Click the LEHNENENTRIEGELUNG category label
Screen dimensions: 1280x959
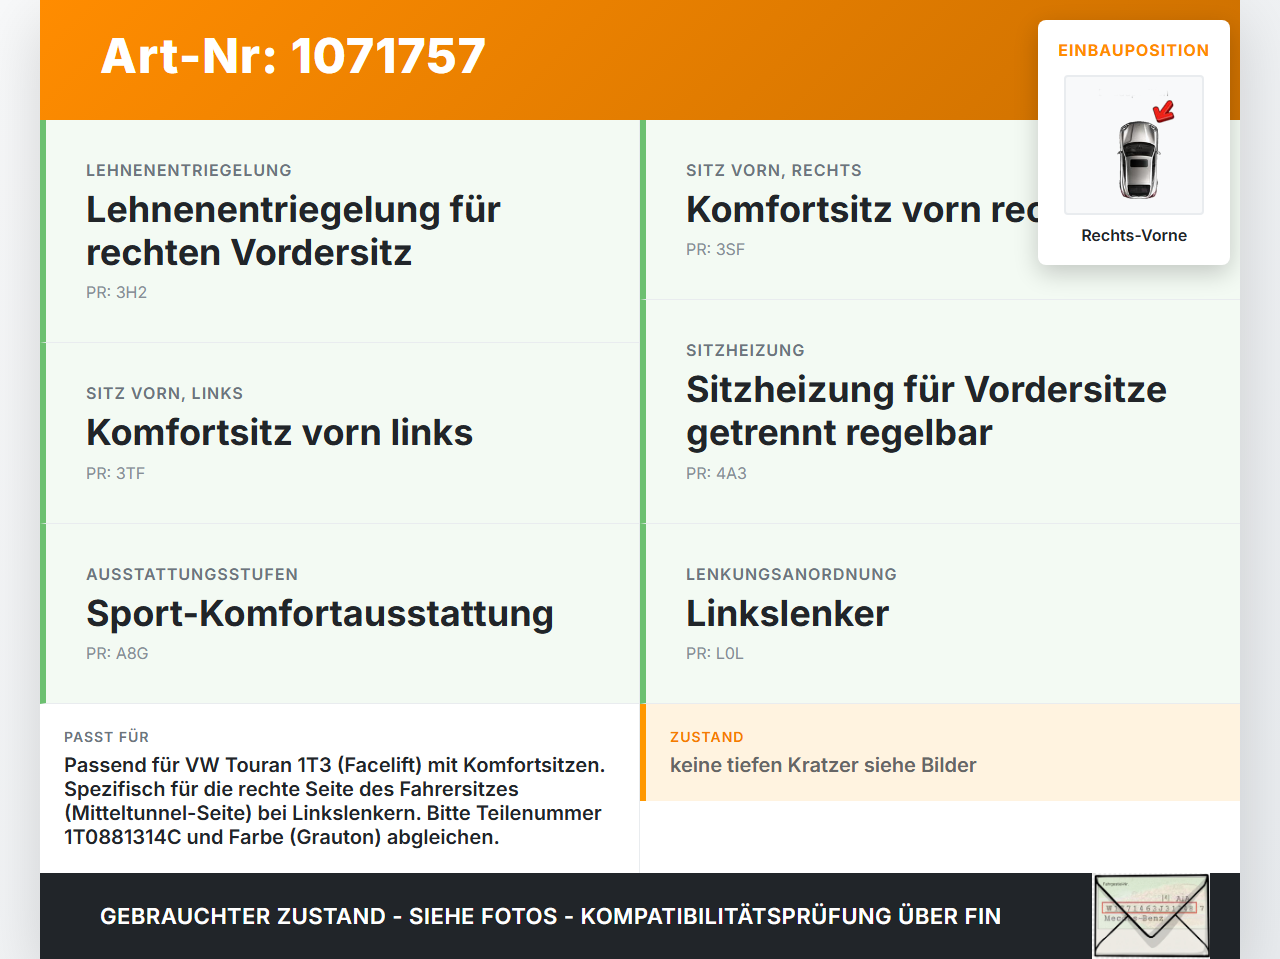click(189, 170)
